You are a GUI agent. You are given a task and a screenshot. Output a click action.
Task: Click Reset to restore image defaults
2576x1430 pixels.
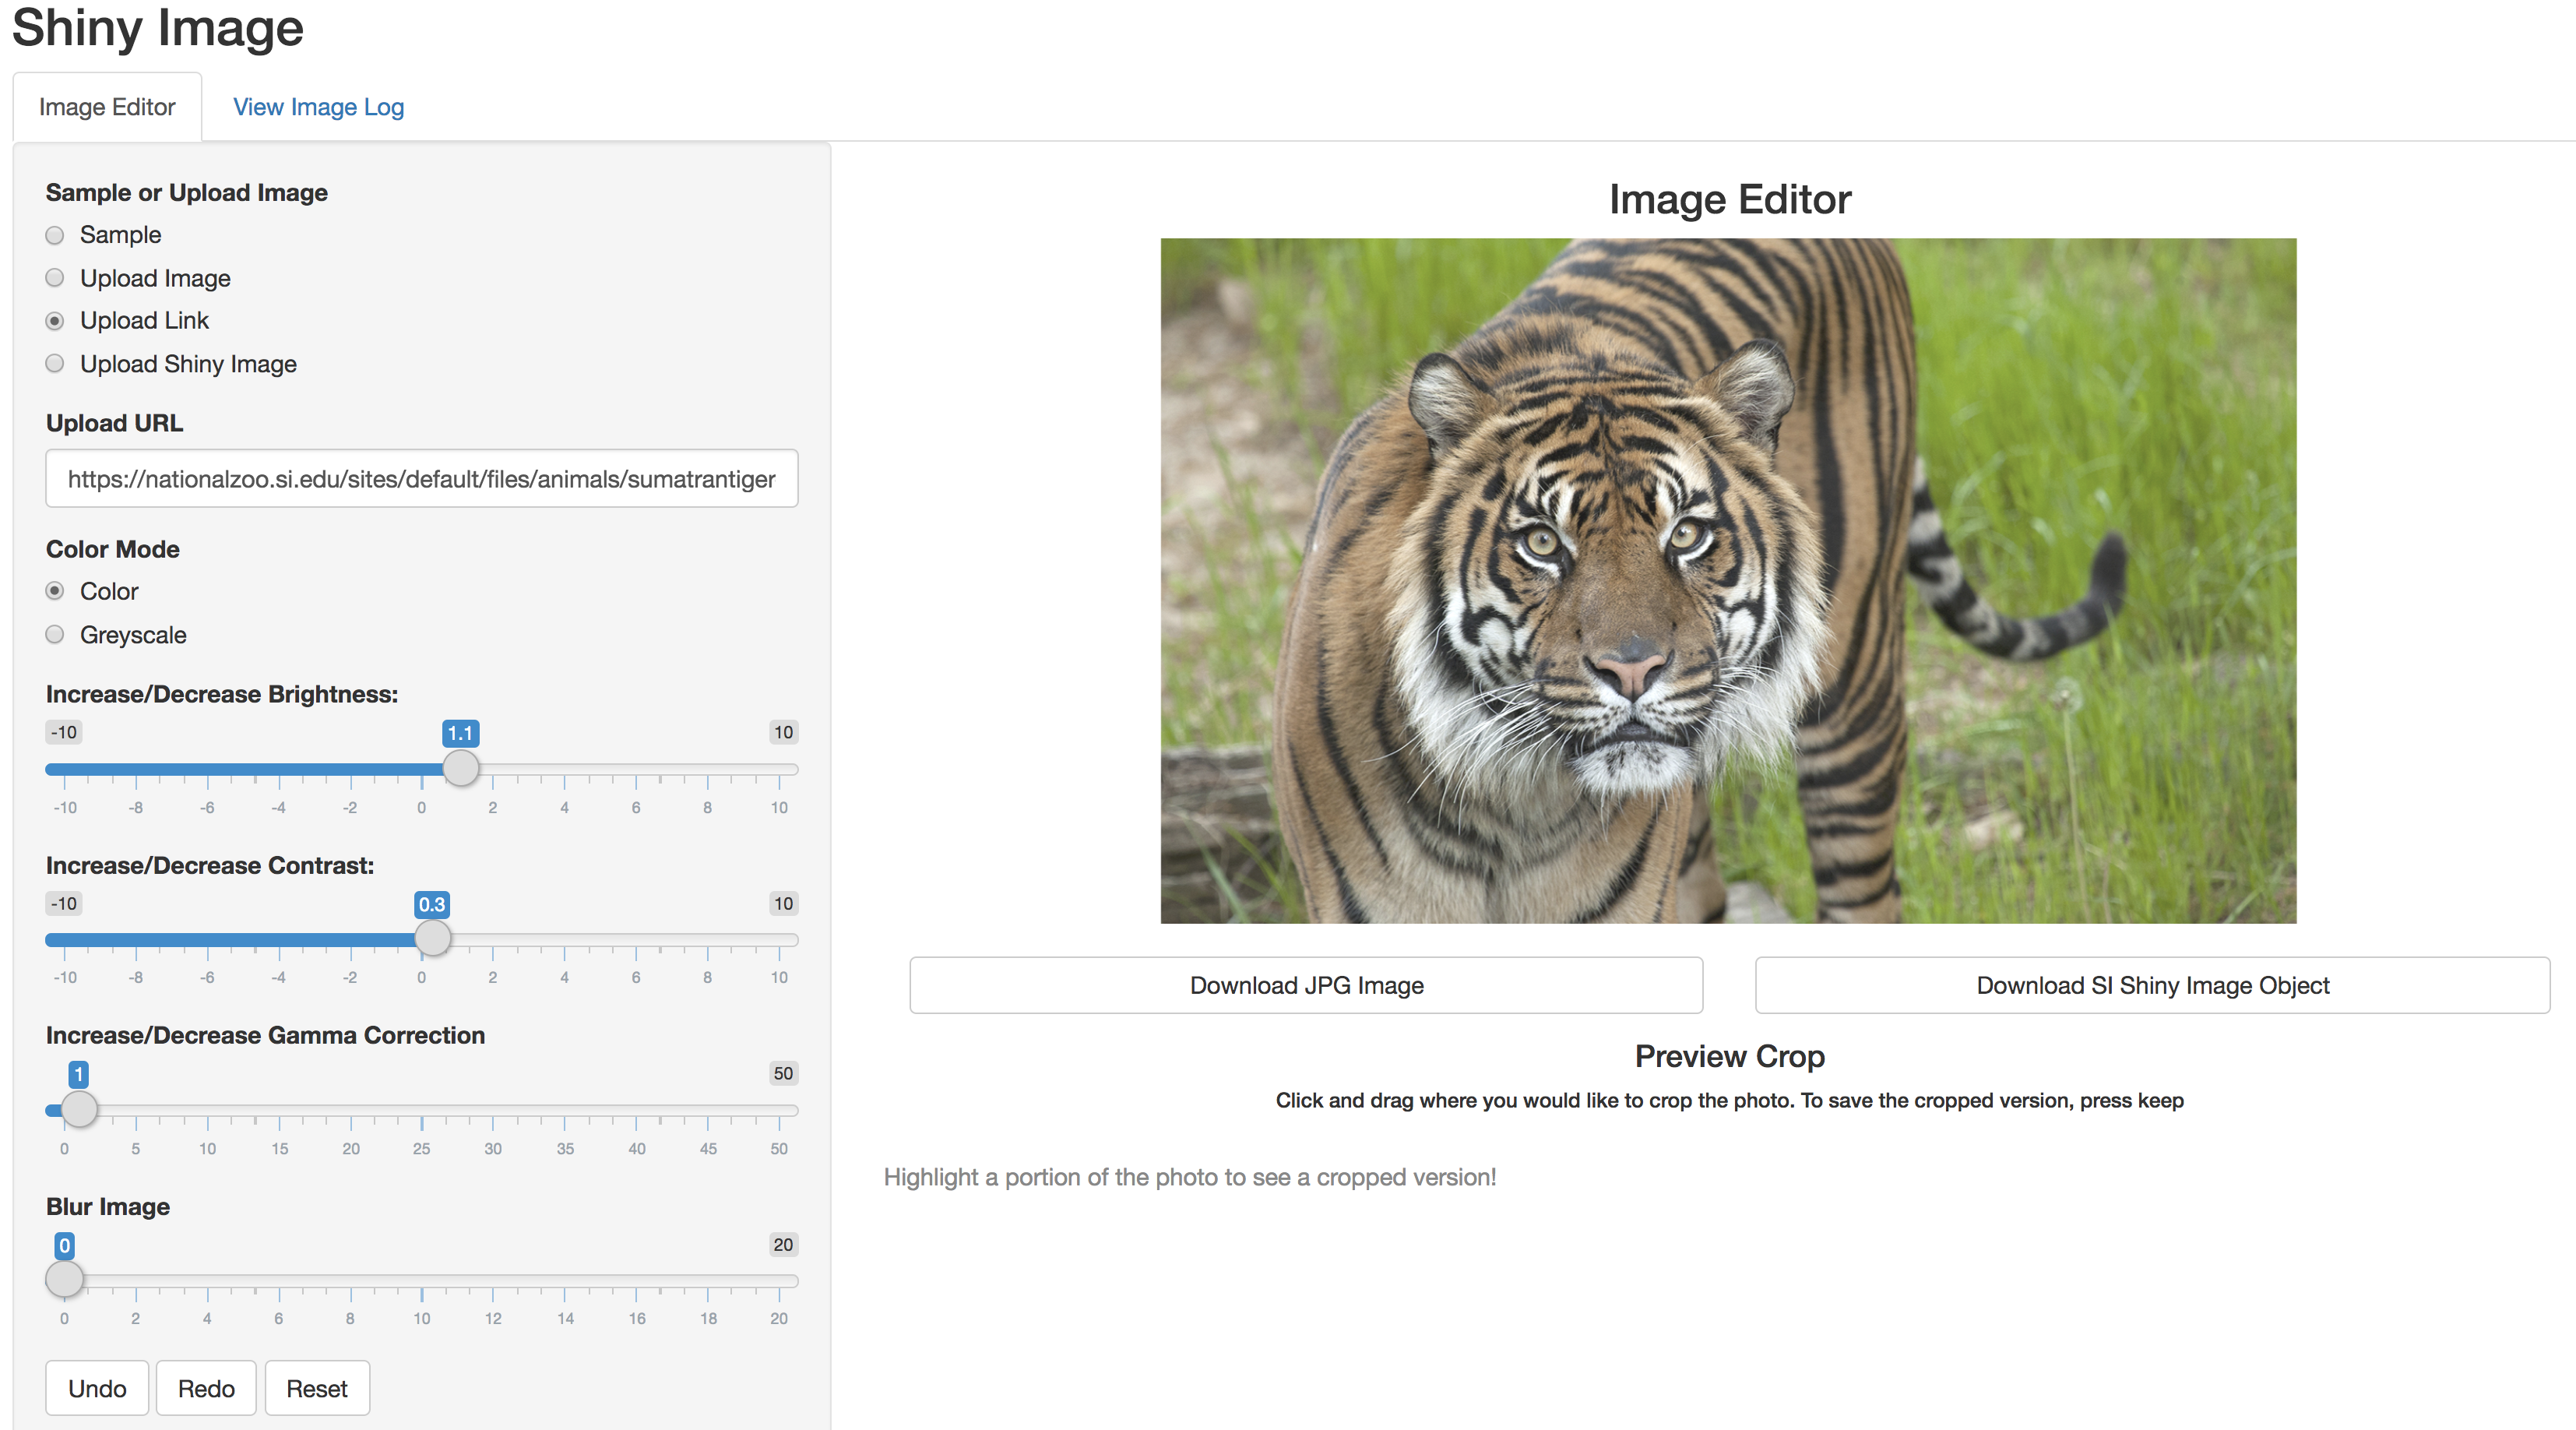pos(316,1388)
